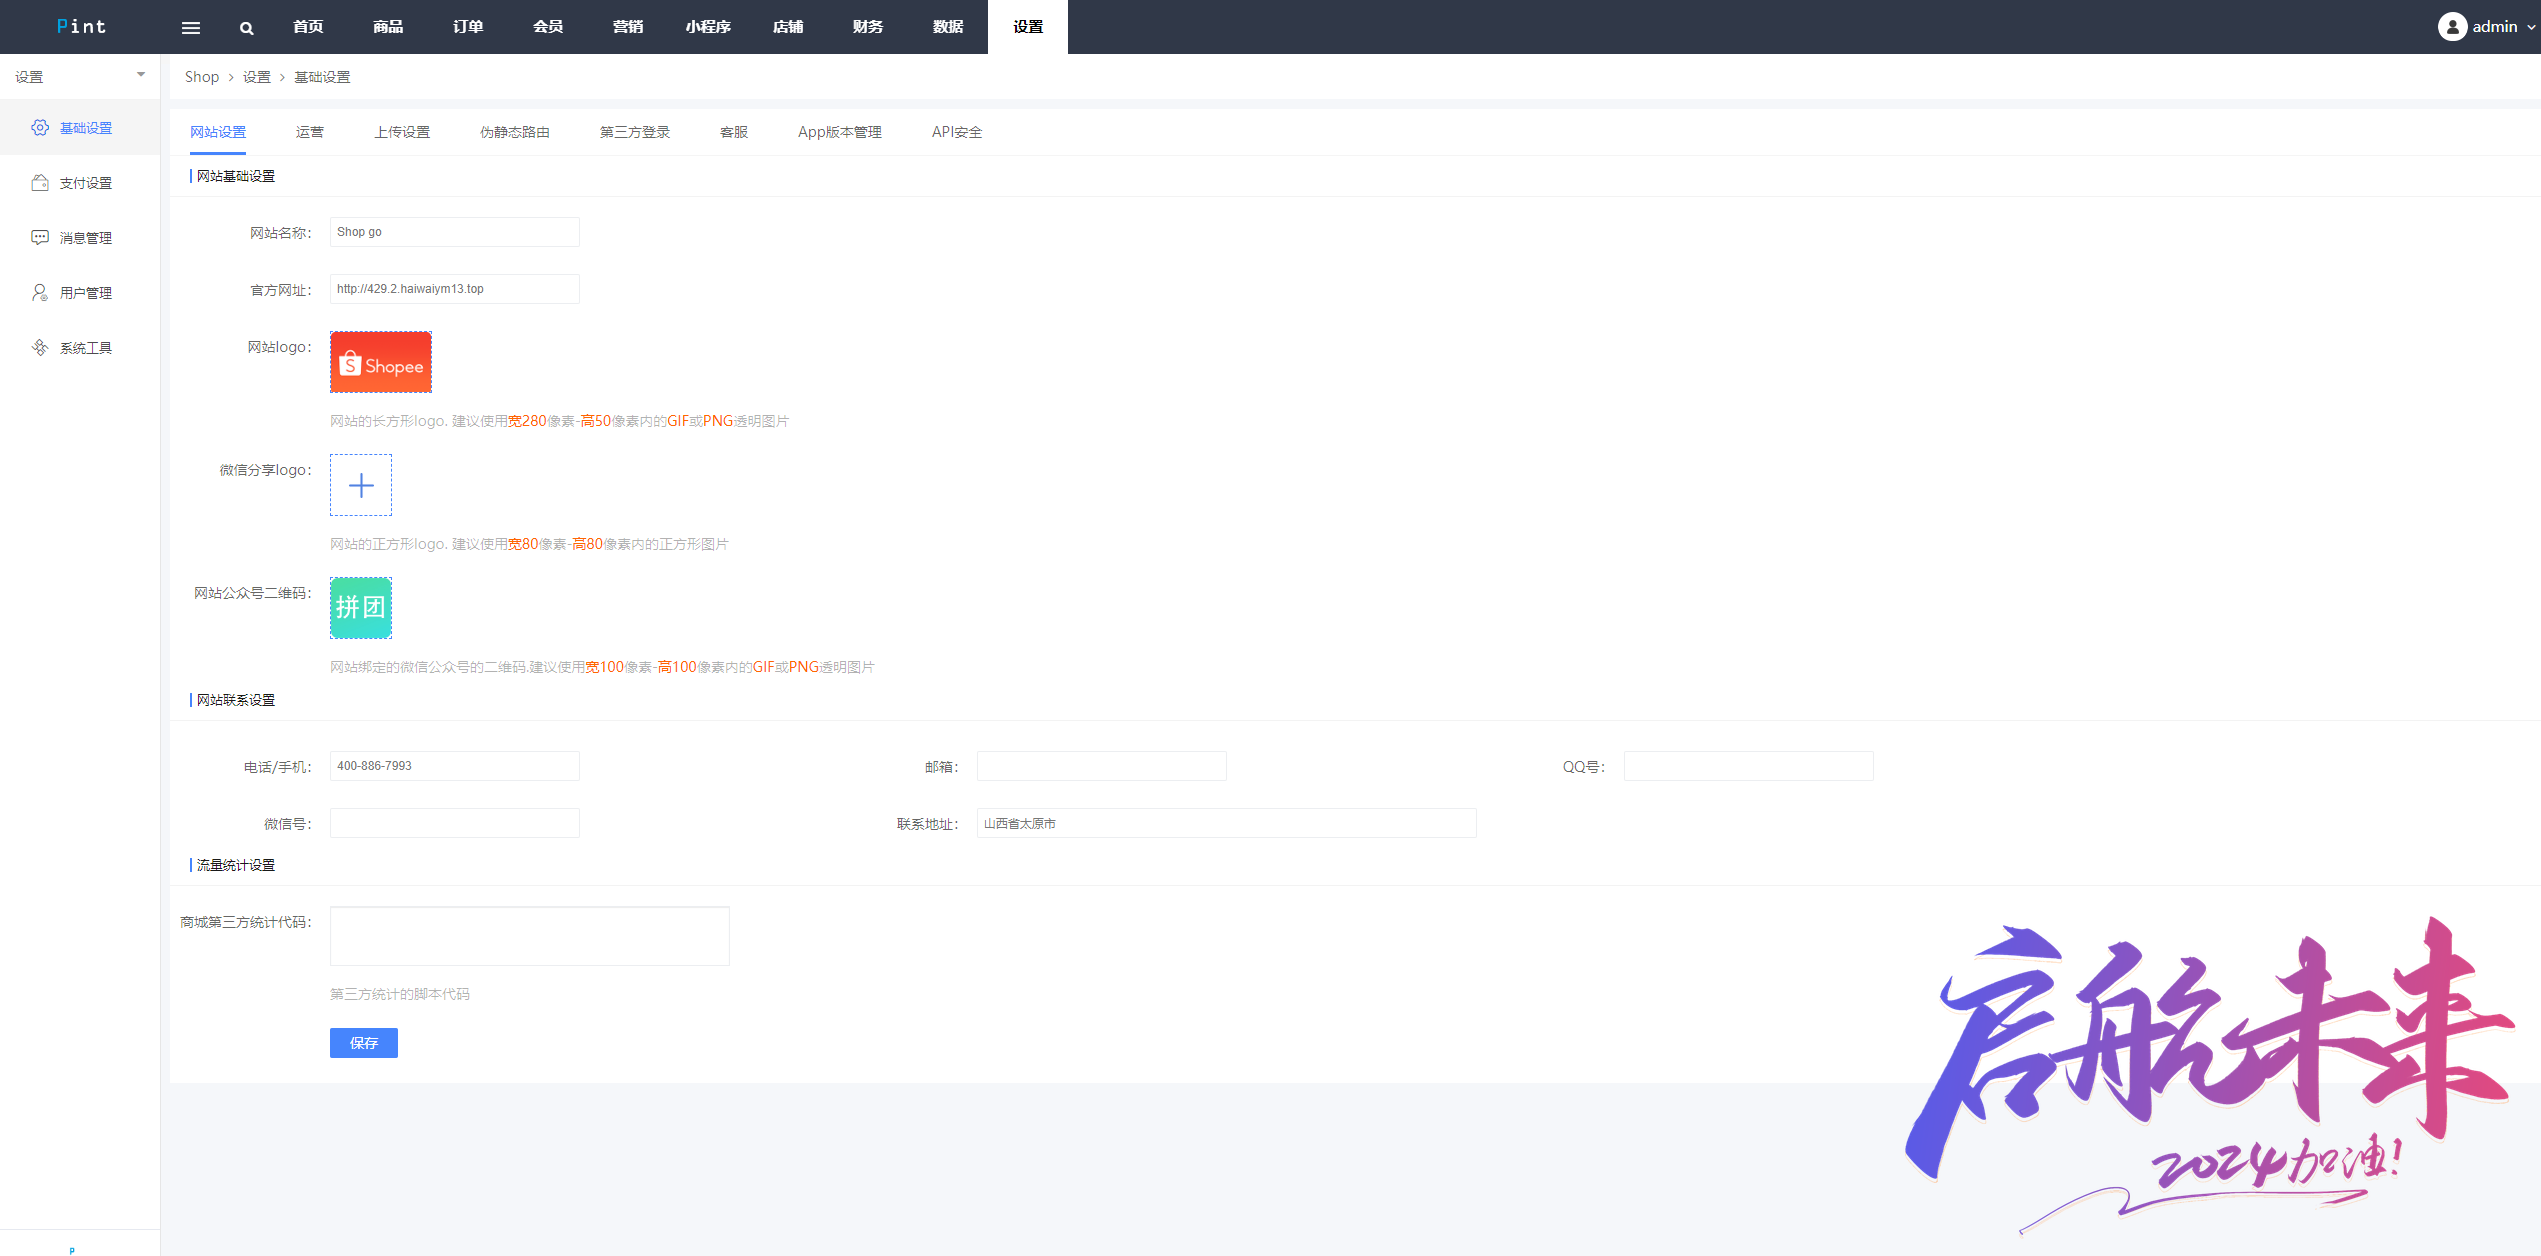Screen dimensions: 2541x1256
Task: Focus the 电话/手机 input field
Action: coord(455,766)
